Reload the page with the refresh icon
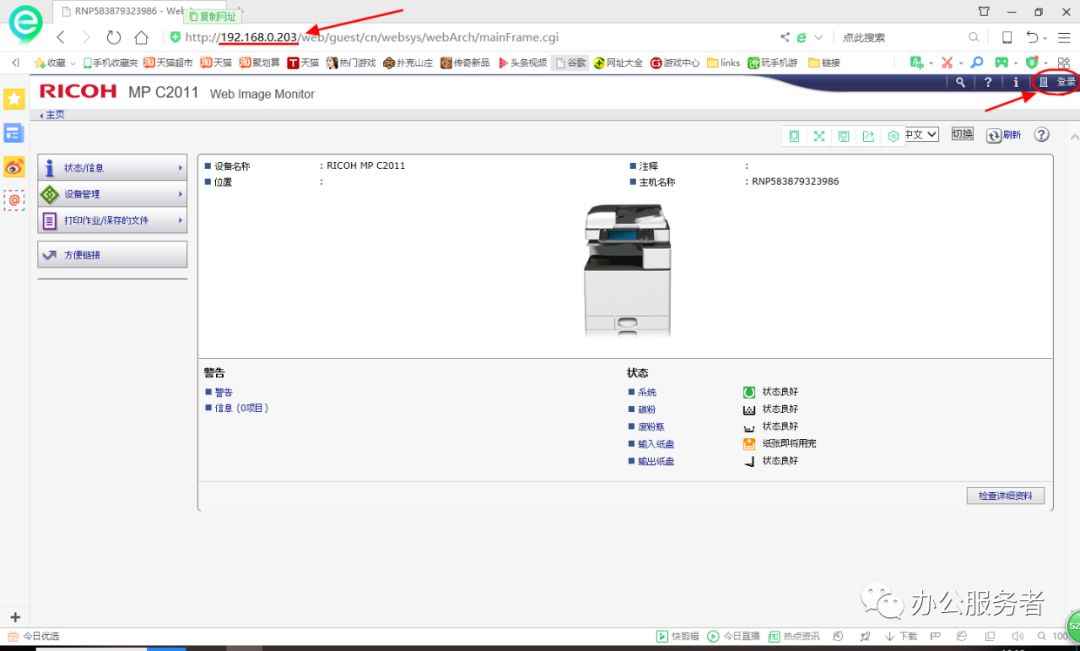This screenshot has width=1080, height=651. [x=114, y=37]
